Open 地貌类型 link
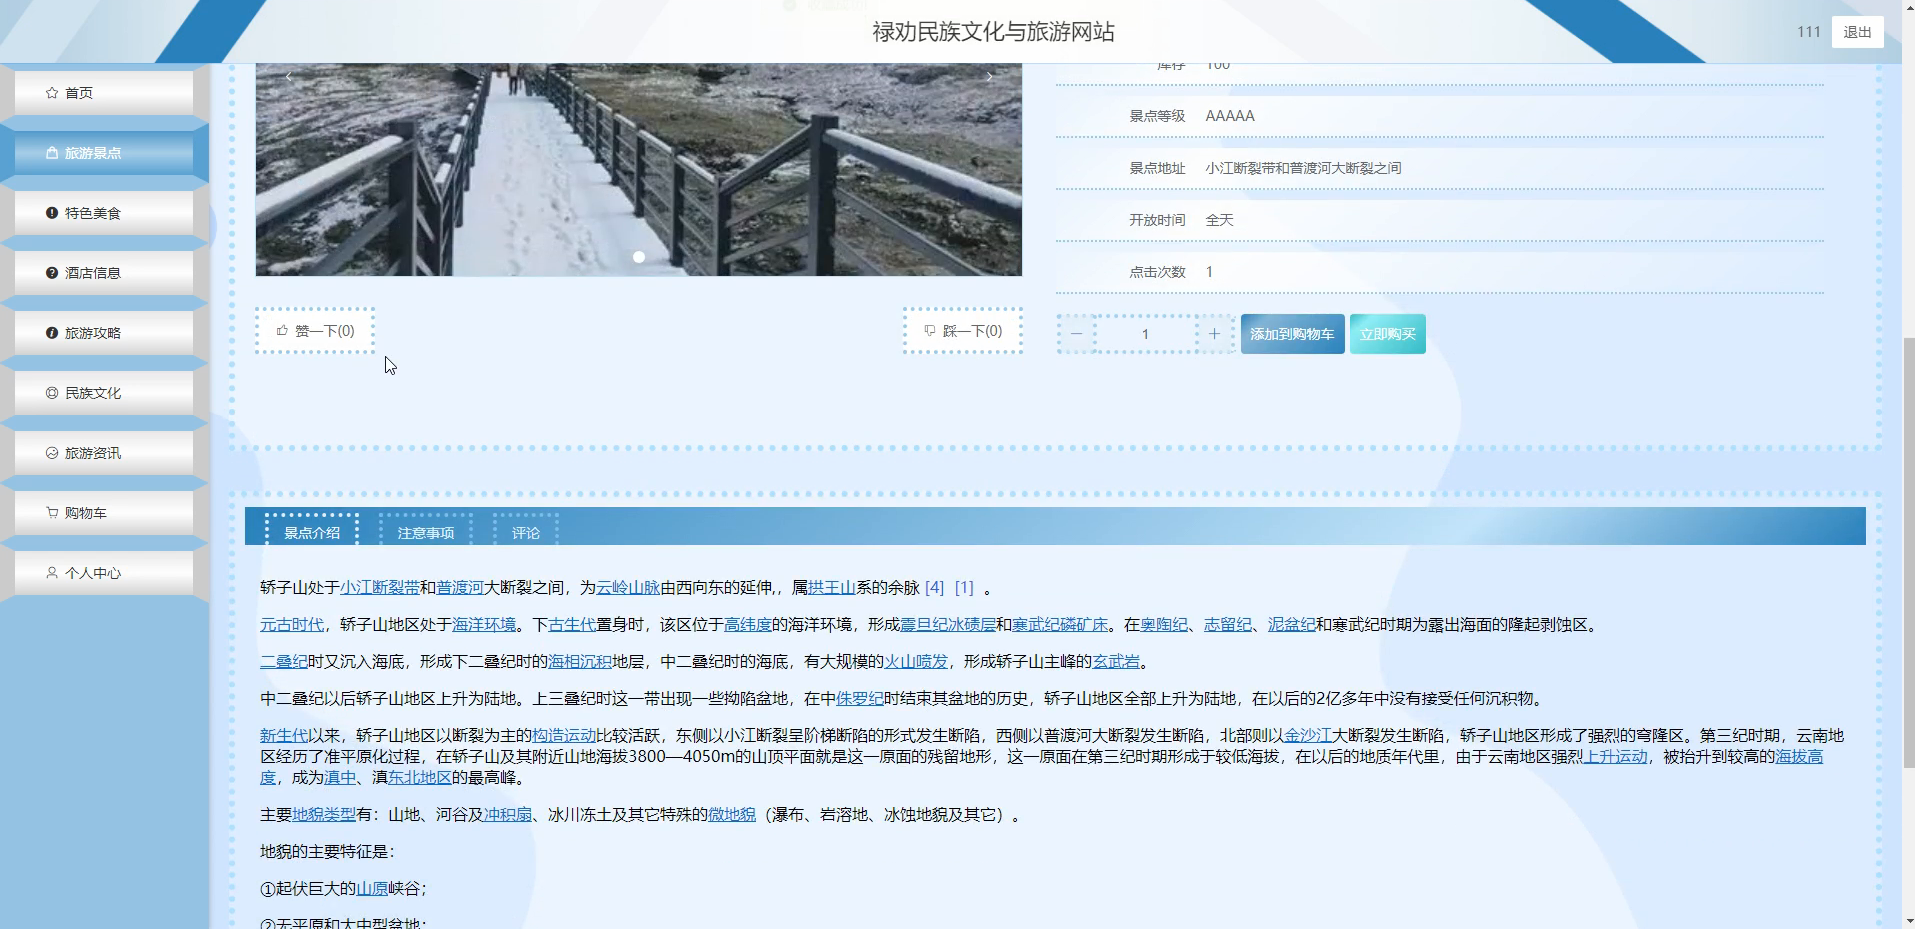Screen dimensions: 1915x929 pyautogui.click(x=324, y=815)
